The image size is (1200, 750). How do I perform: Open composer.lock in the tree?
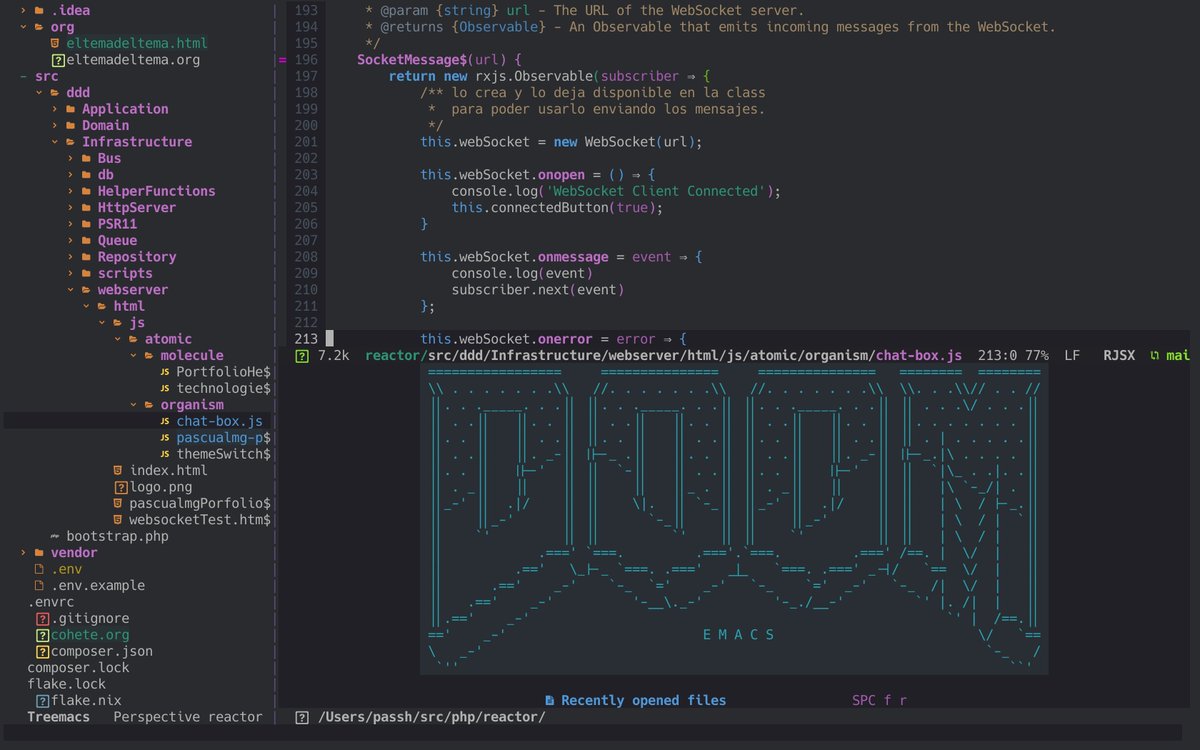[79, 668]
